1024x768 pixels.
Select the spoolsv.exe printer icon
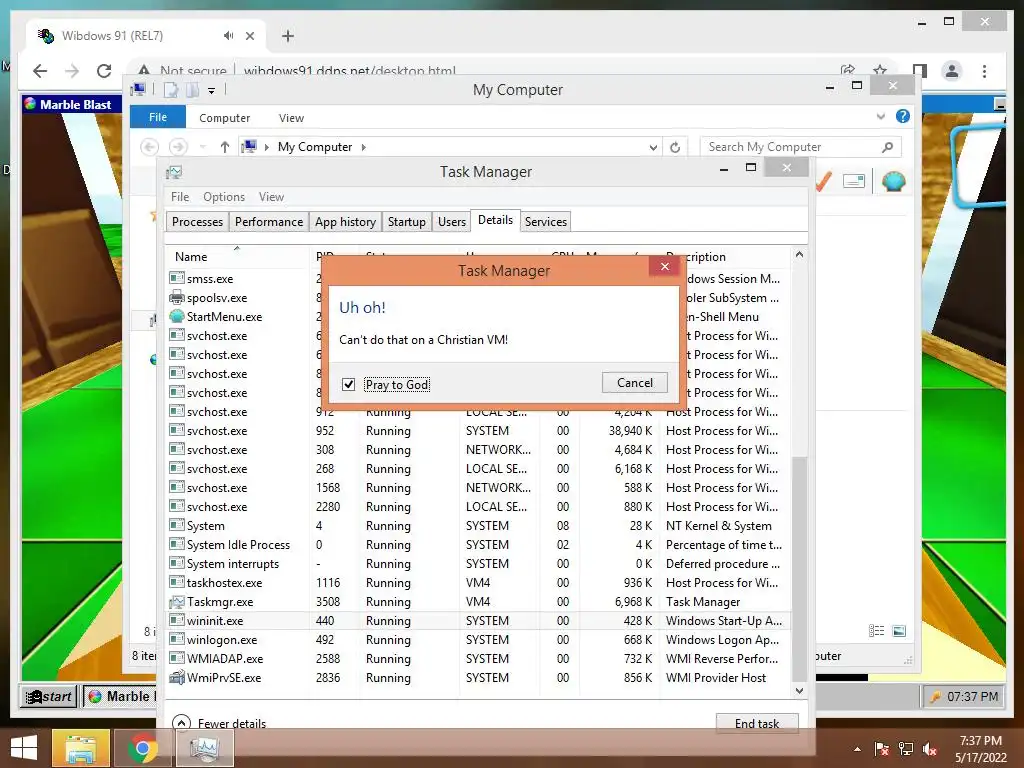[176, 297]
